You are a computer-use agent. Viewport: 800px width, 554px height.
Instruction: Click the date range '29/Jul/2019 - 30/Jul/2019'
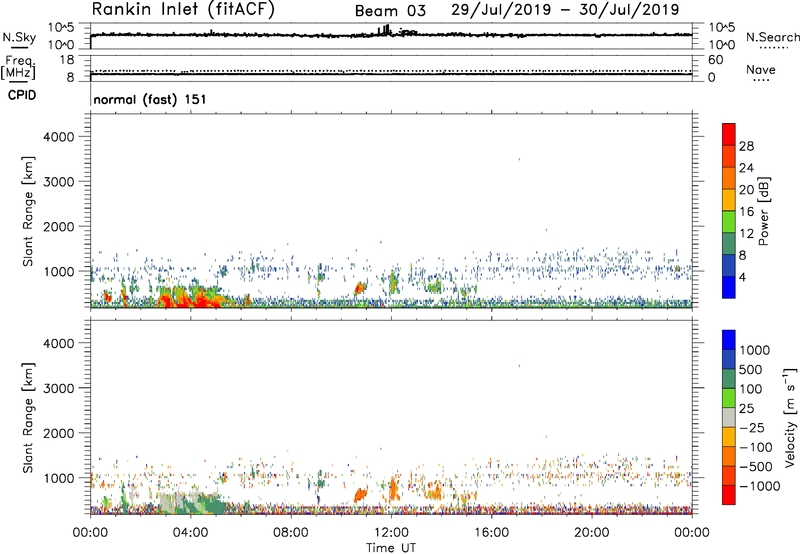565,10
